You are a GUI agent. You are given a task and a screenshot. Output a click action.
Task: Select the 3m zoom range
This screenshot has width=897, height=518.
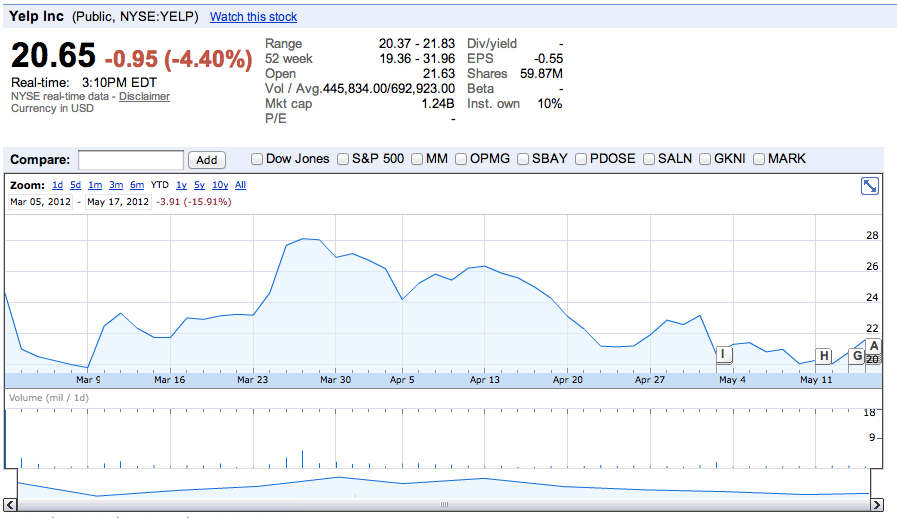coord(116,185)
